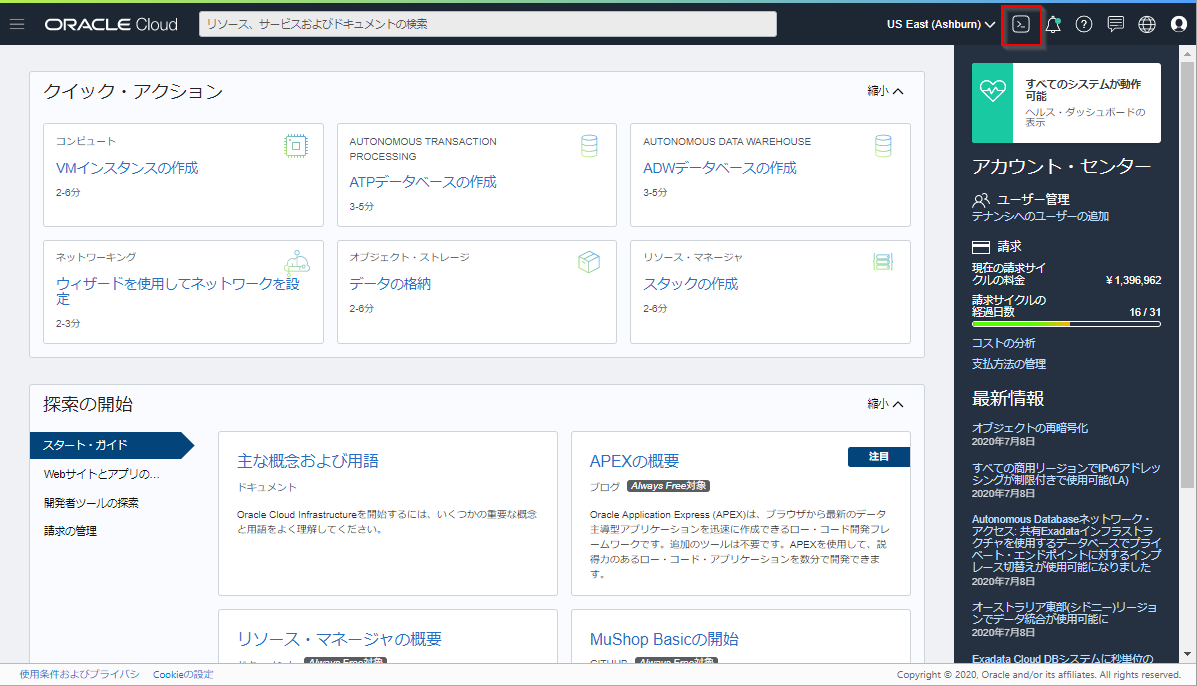The width and height of the screenshot is (1197, 686).
Task: Open the feedback chat icon
Action: click(x=1116, y=25)
